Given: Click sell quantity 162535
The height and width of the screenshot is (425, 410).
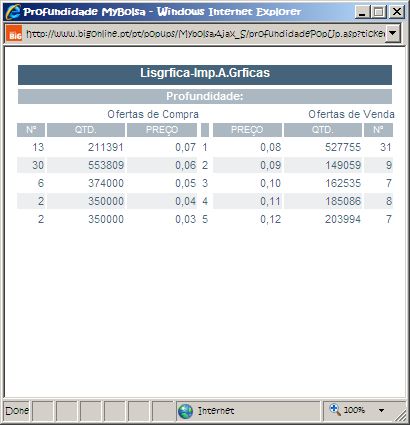Looking at the screenshot, I should [x=343, y=183].
